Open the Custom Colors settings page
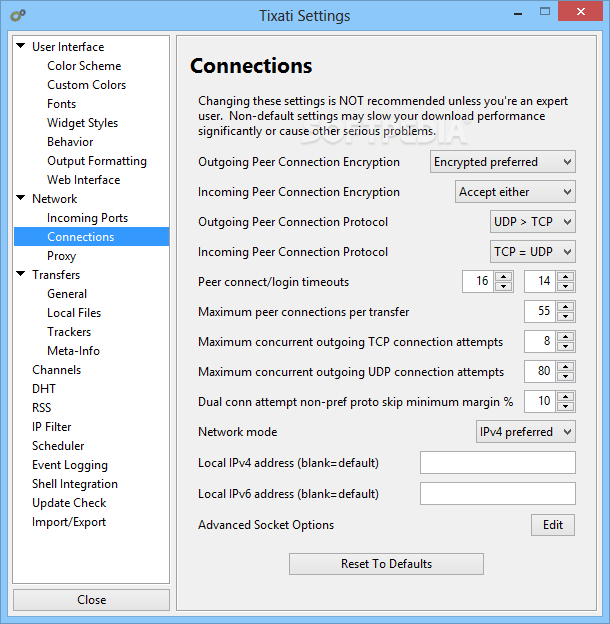This screenshot has height=624, width=610. [86, 85]
